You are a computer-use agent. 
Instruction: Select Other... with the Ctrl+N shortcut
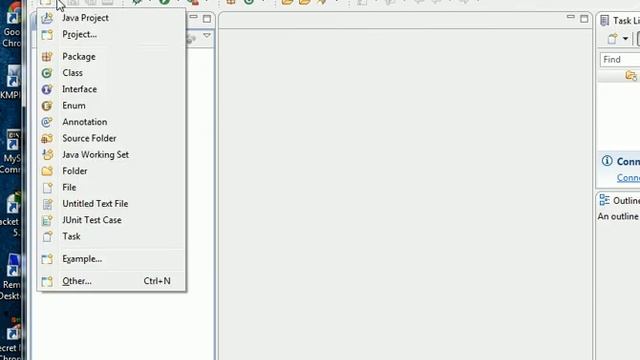point(111,281)
